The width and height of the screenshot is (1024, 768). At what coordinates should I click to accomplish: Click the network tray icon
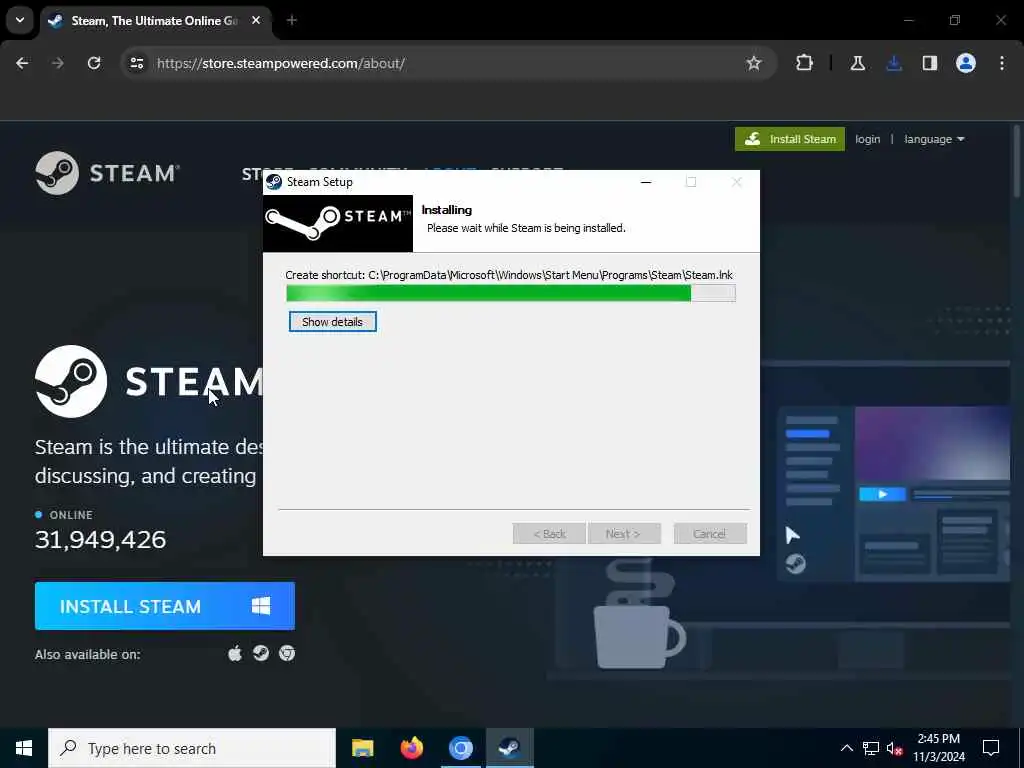871,748
